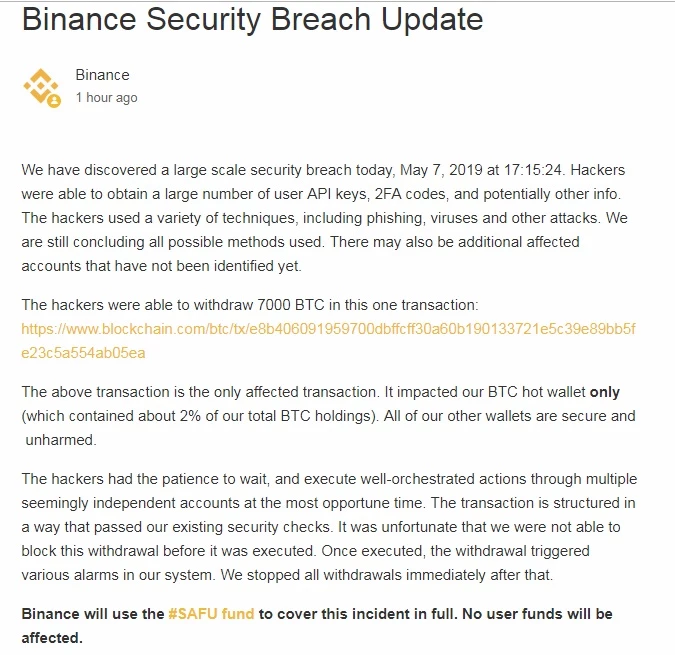
Task: Open the #SAFU fund link
Action: (x=211, y=614)
